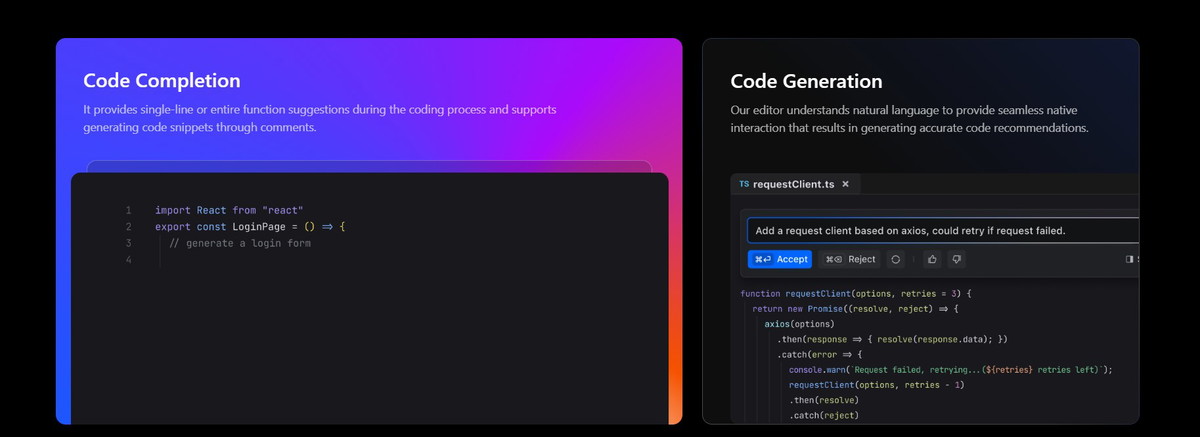
Task: Select the requestClient.ts editor tab
Action: [x=794, y=184]
